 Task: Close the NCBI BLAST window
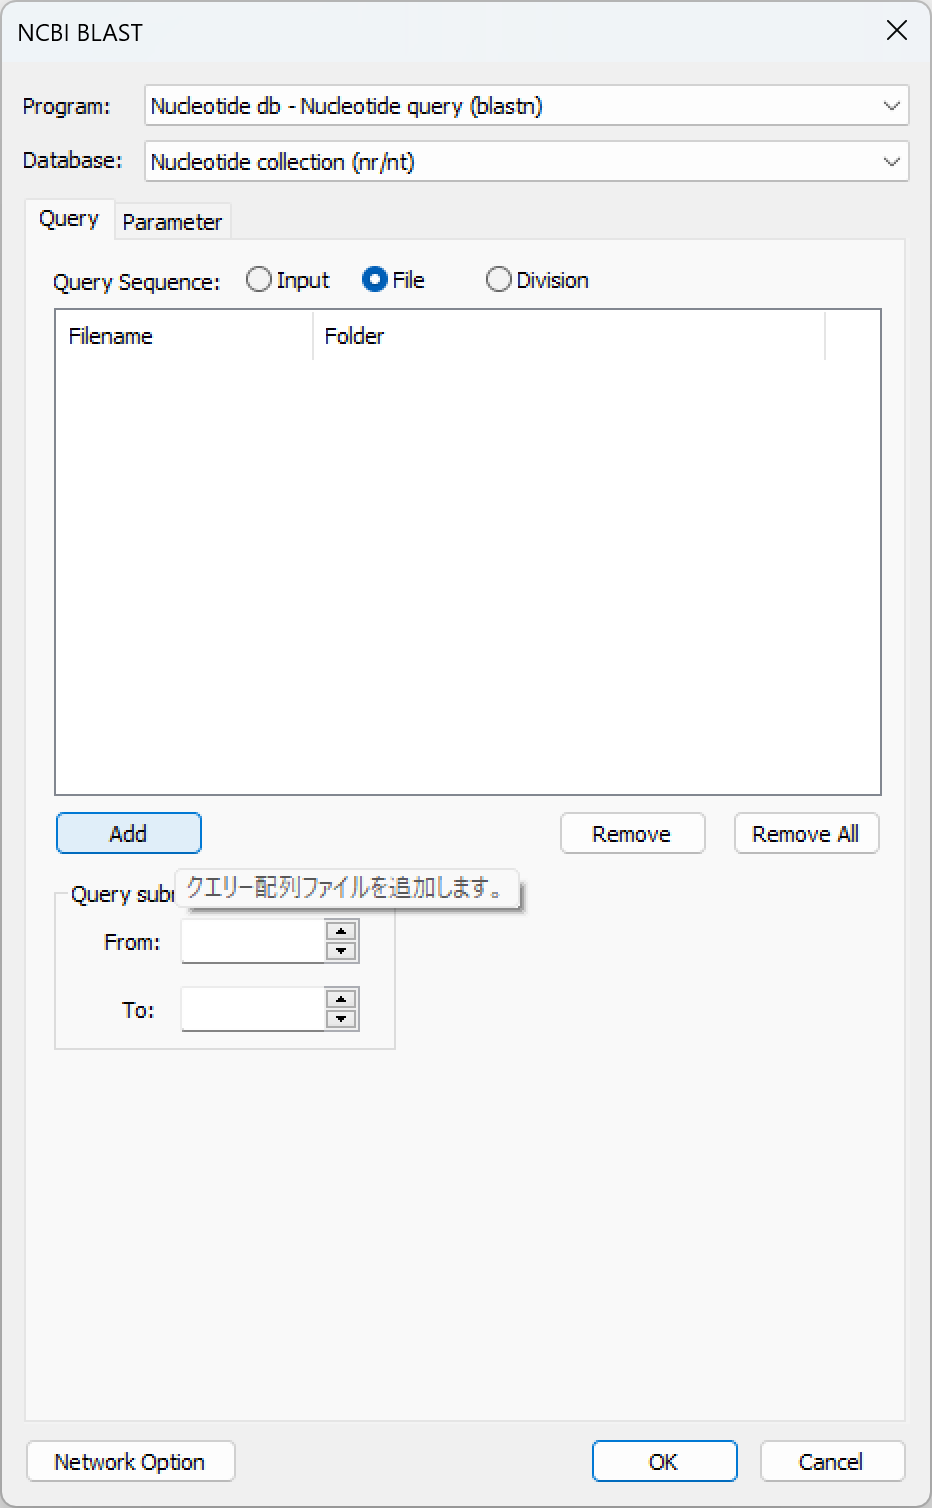pyautogui.click(x=897, y=31)
